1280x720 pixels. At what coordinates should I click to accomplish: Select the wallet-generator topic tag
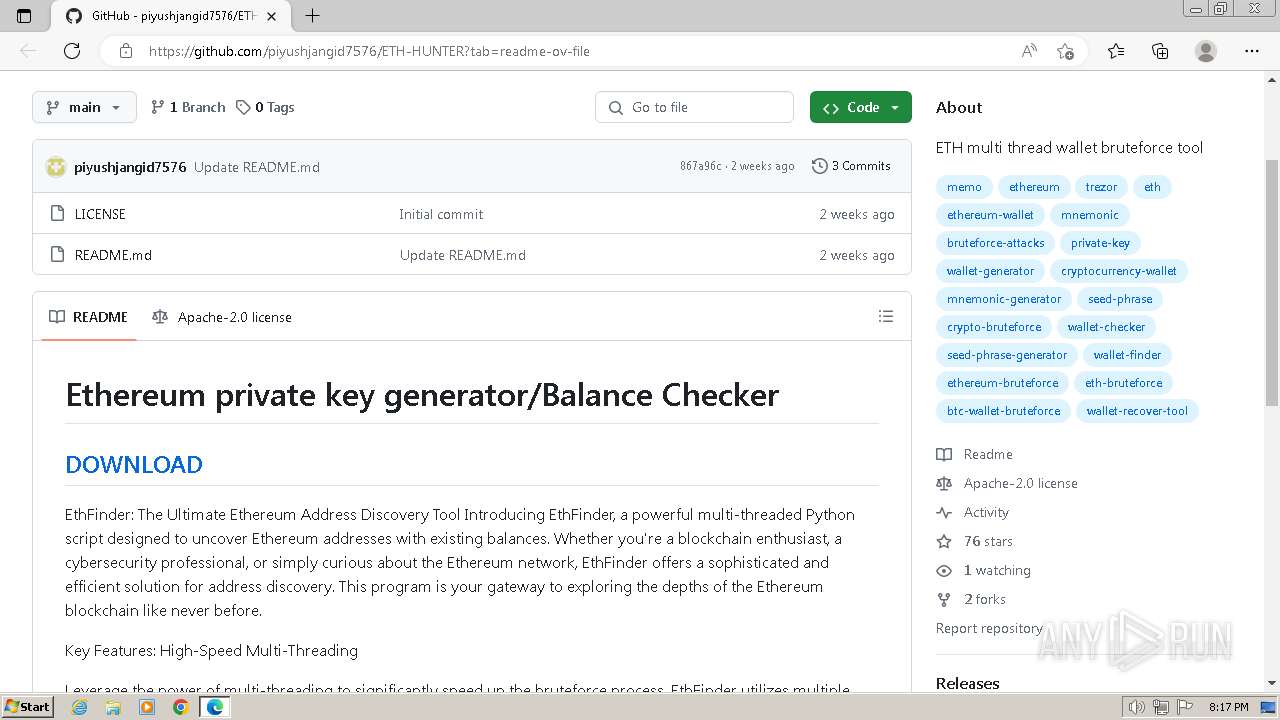[x=990, y=271]
